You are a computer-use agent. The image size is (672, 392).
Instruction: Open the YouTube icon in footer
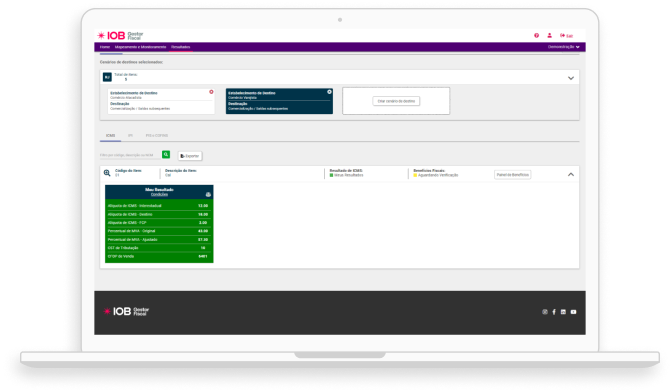tap(573, 312)
